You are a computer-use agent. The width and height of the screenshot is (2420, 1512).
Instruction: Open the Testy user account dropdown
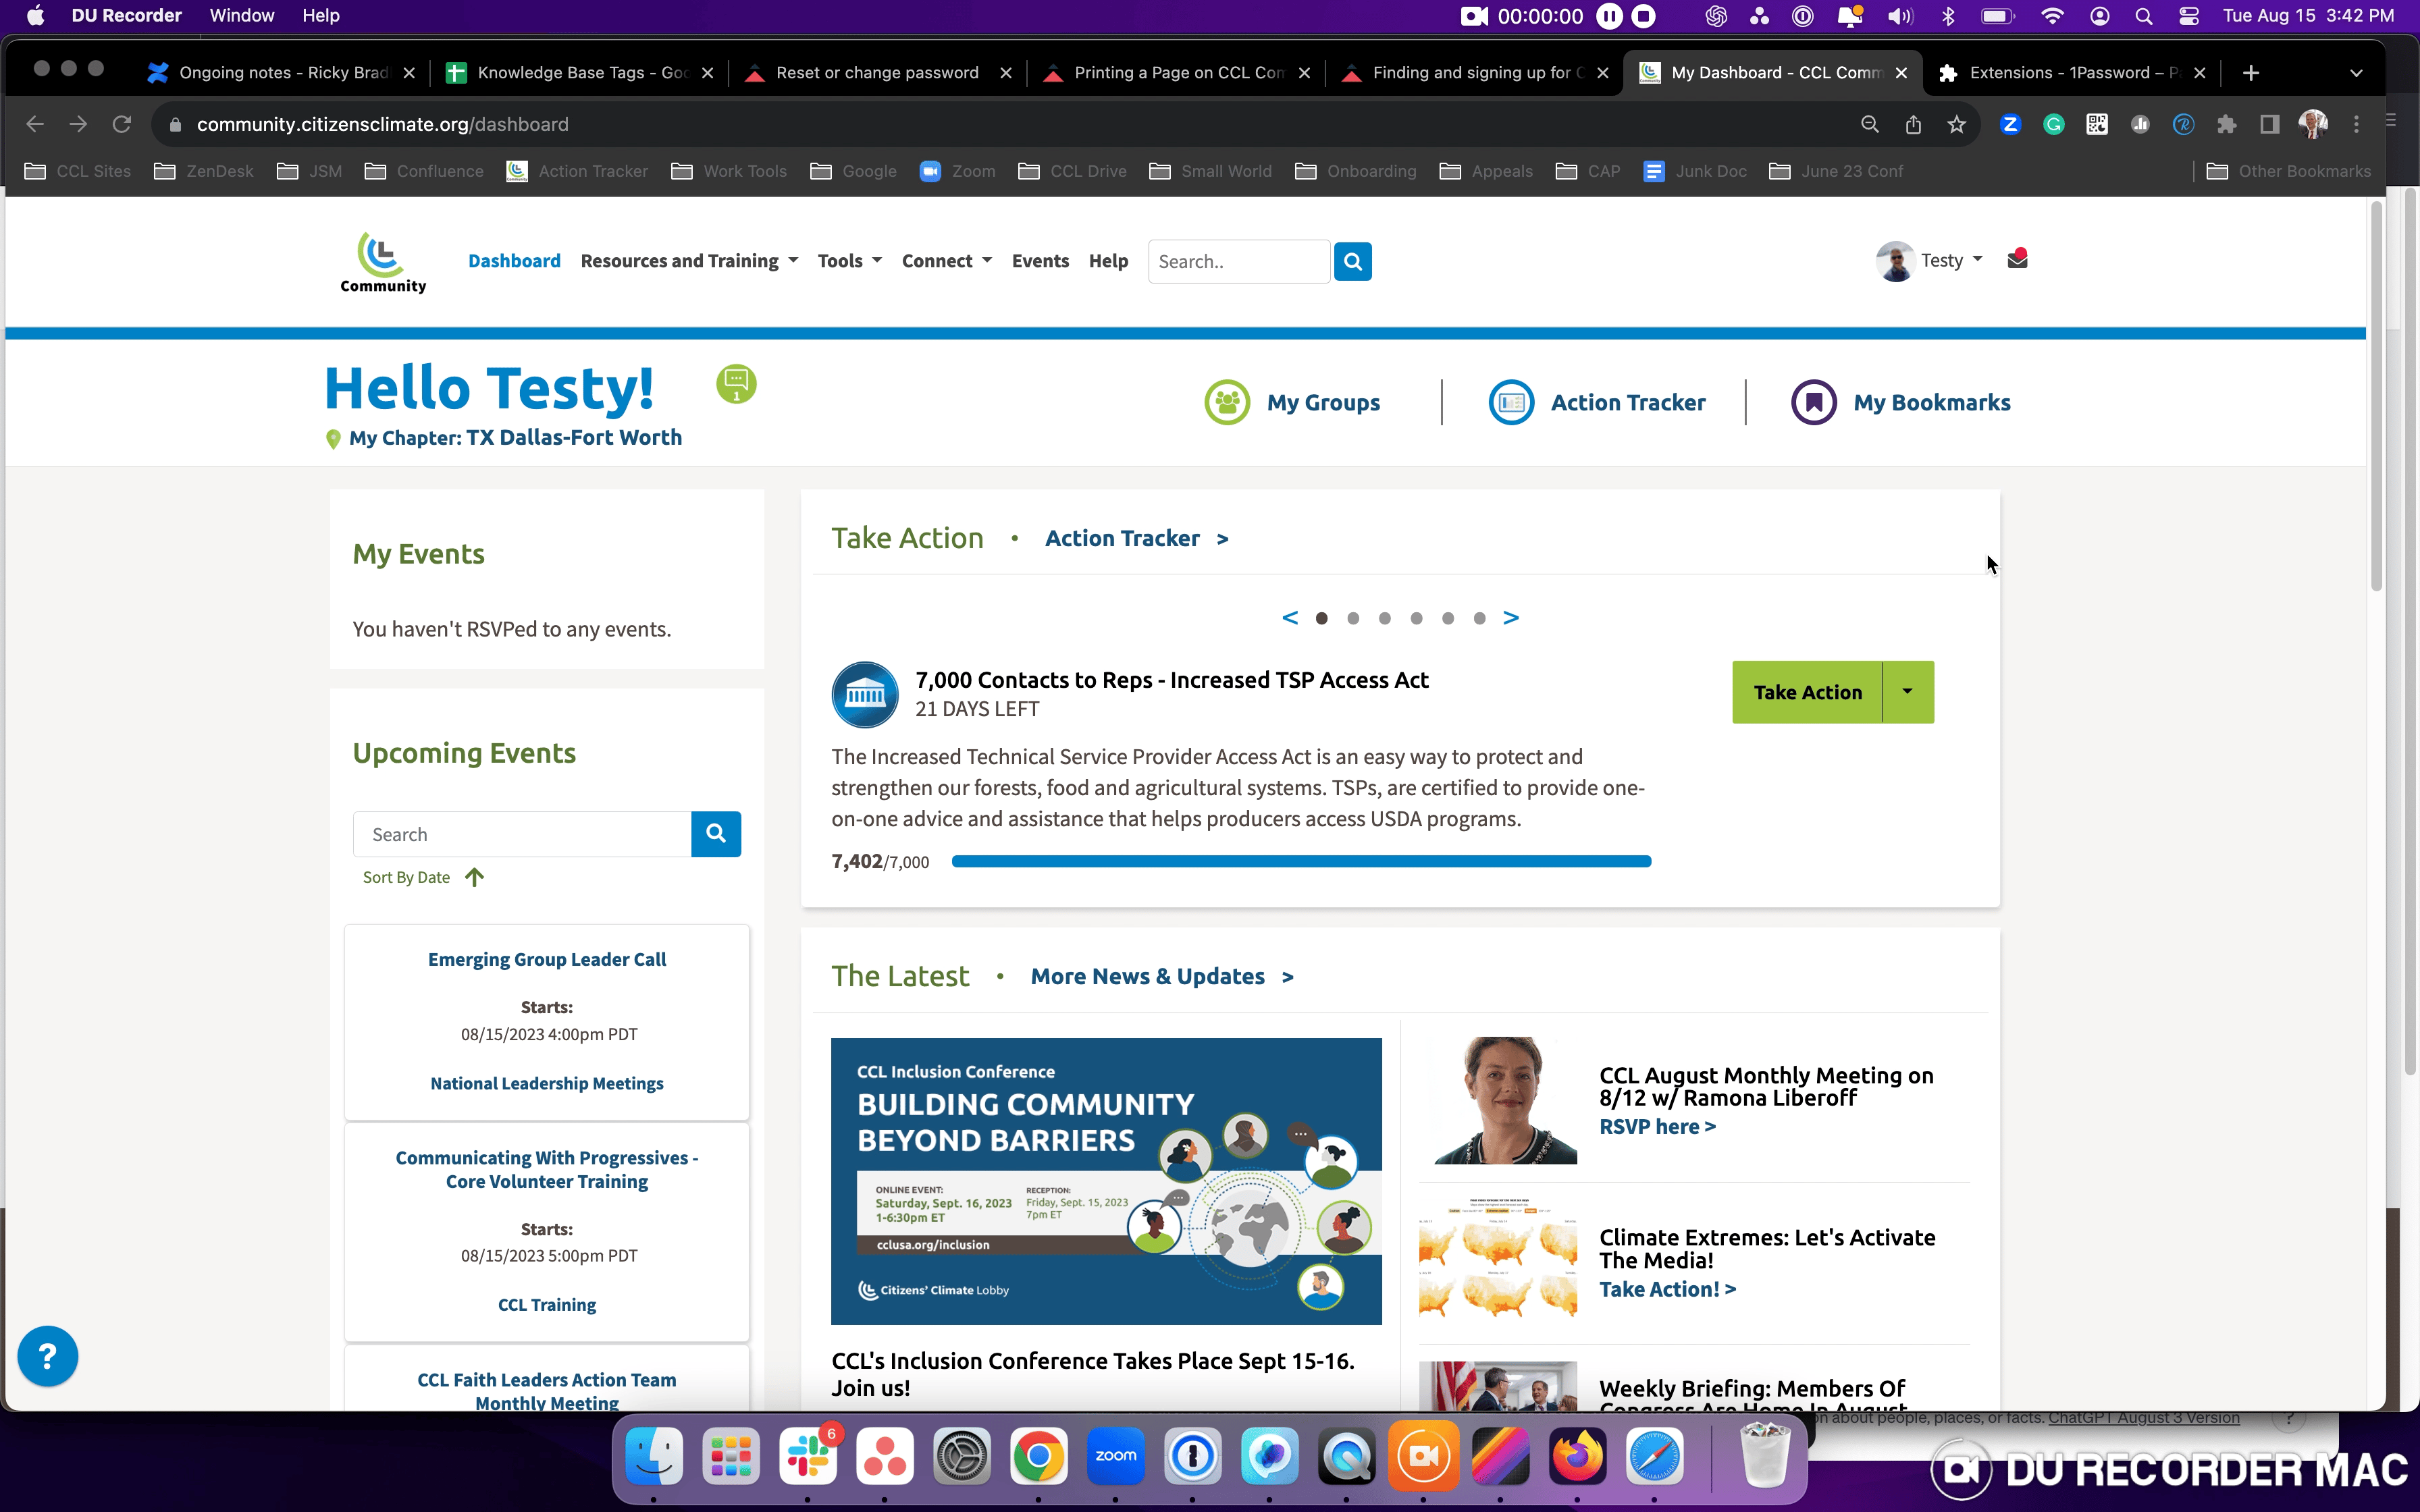point(1930,261)
